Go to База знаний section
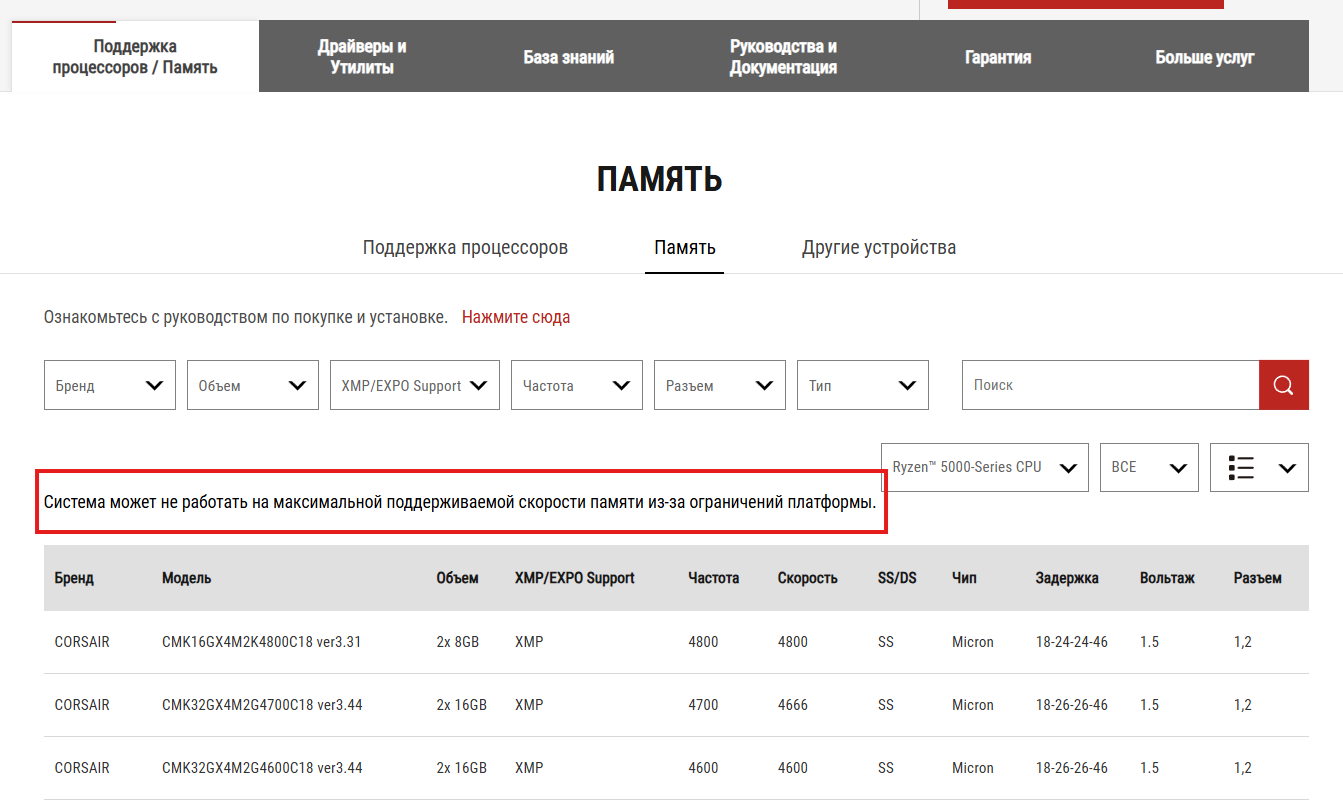The height and width of the screenshot is (803, 1343). pos(568,57)
